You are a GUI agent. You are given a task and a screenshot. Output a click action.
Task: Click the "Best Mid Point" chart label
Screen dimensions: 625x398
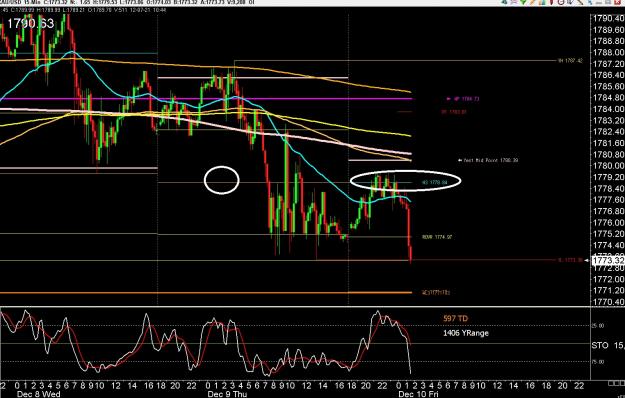488,161
